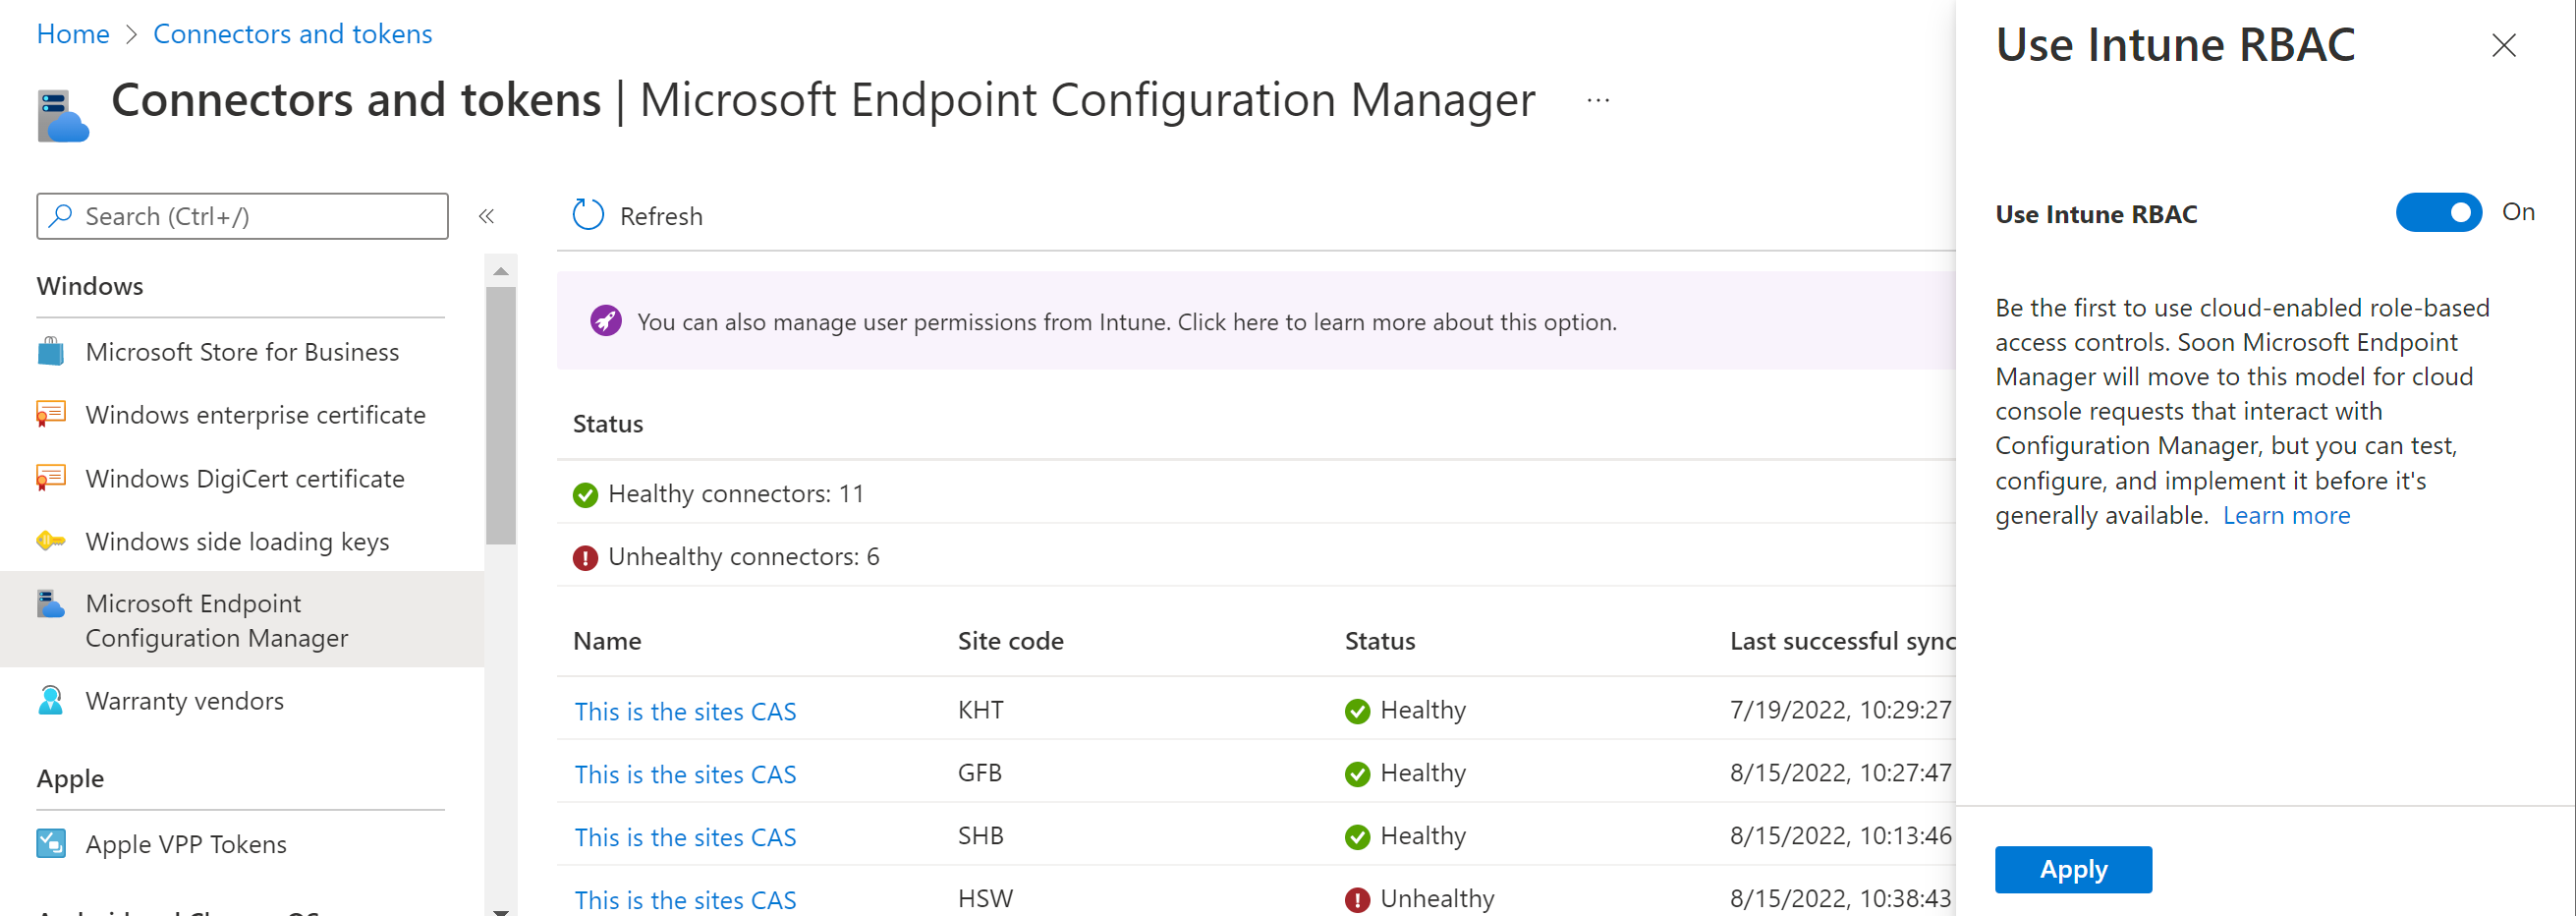Open the more options ellipsis menu
Image resolution: width=2576 pixels, height=916 pixels.
(1598, 100)
